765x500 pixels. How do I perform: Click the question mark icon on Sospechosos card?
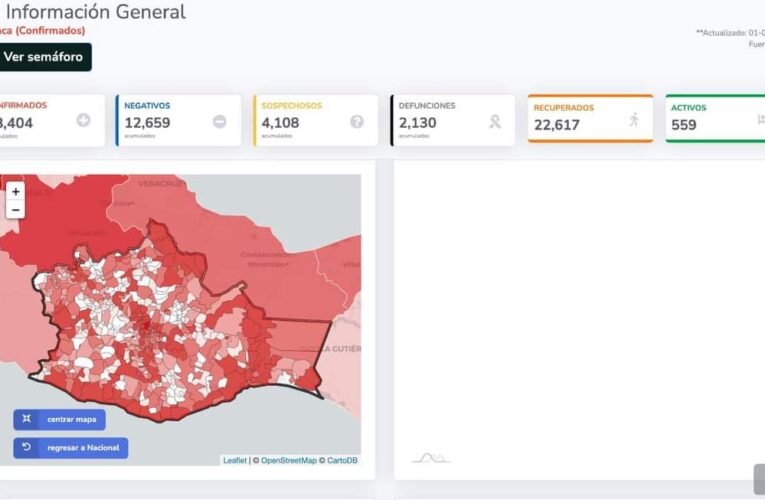[x=356, y=121]
